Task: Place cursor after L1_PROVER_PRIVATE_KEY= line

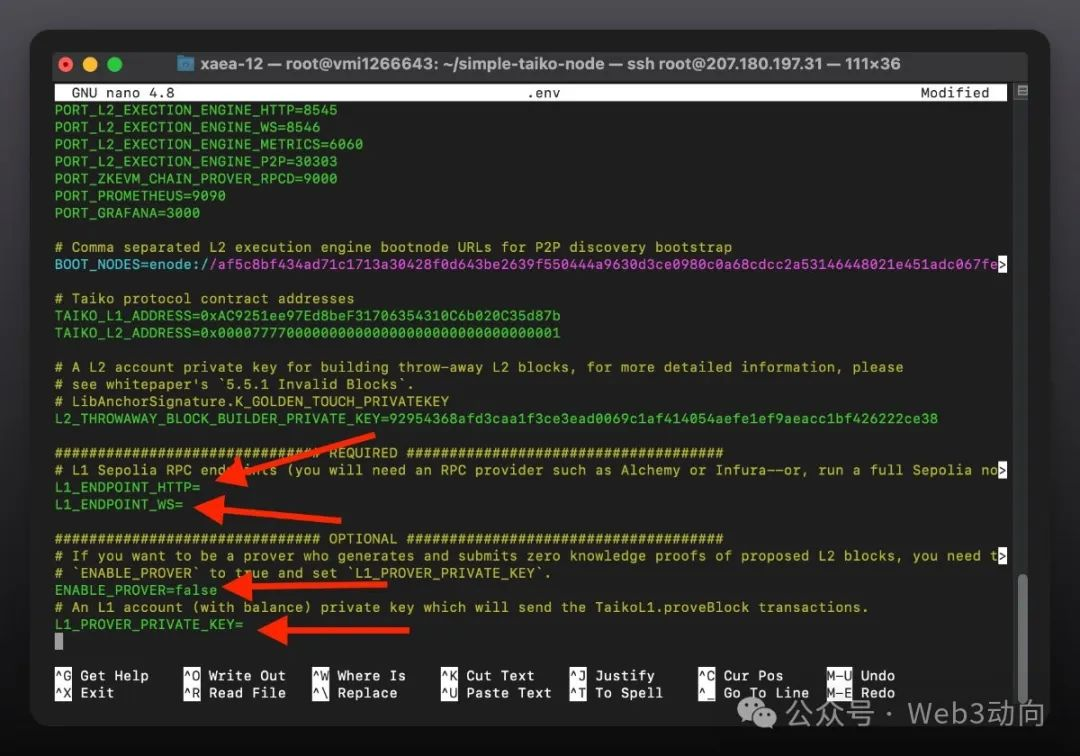Action: [246, 624]
